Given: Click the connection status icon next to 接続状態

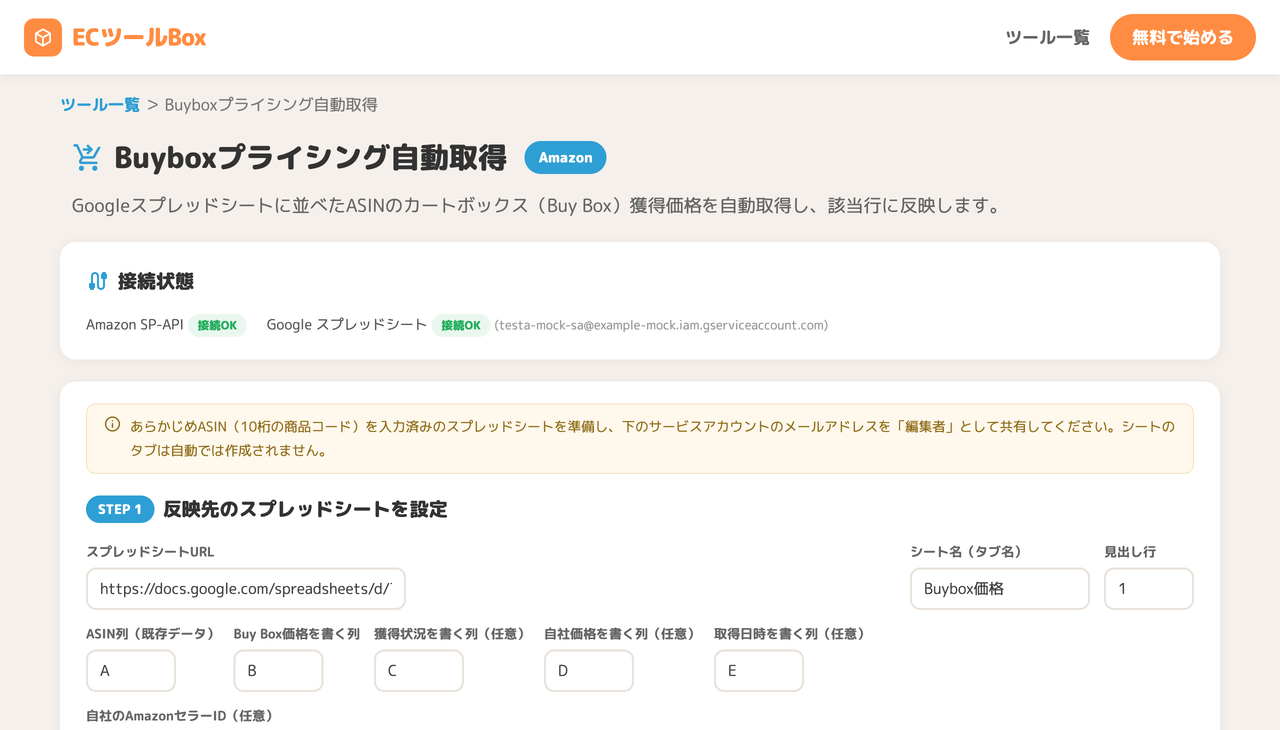Looking at the screenshot, I should click(x=97, y=281).
